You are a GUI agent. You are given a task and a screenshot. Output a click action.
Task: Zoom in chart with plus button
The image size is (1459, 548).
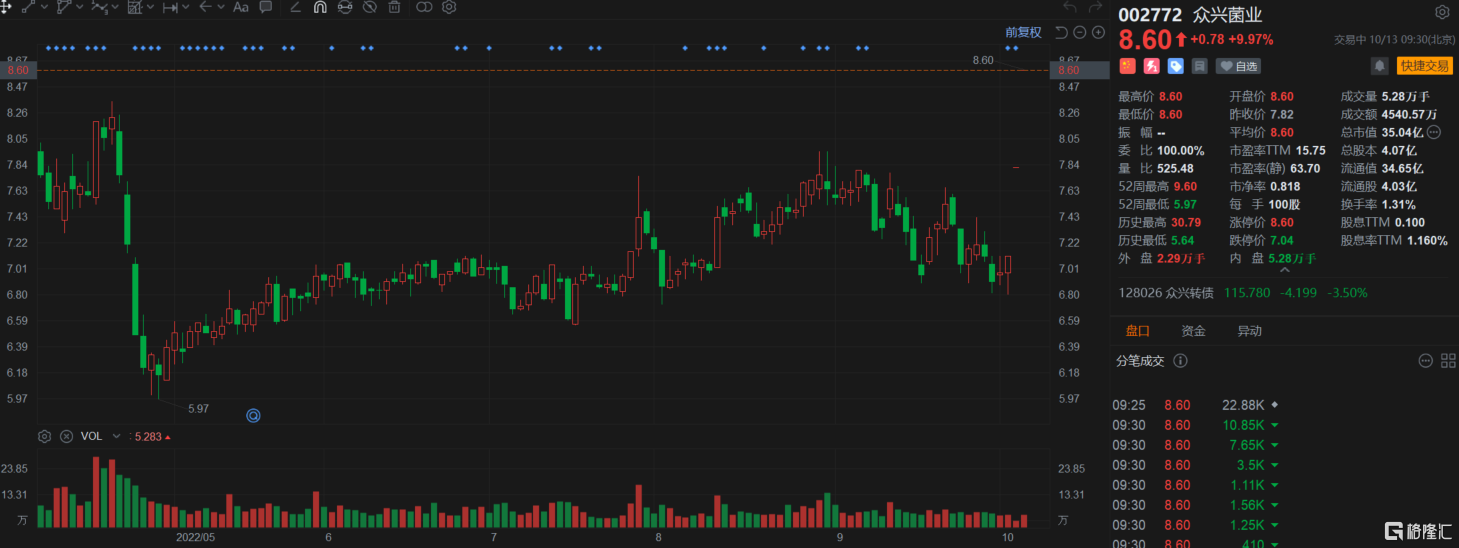click(1097, 32)
